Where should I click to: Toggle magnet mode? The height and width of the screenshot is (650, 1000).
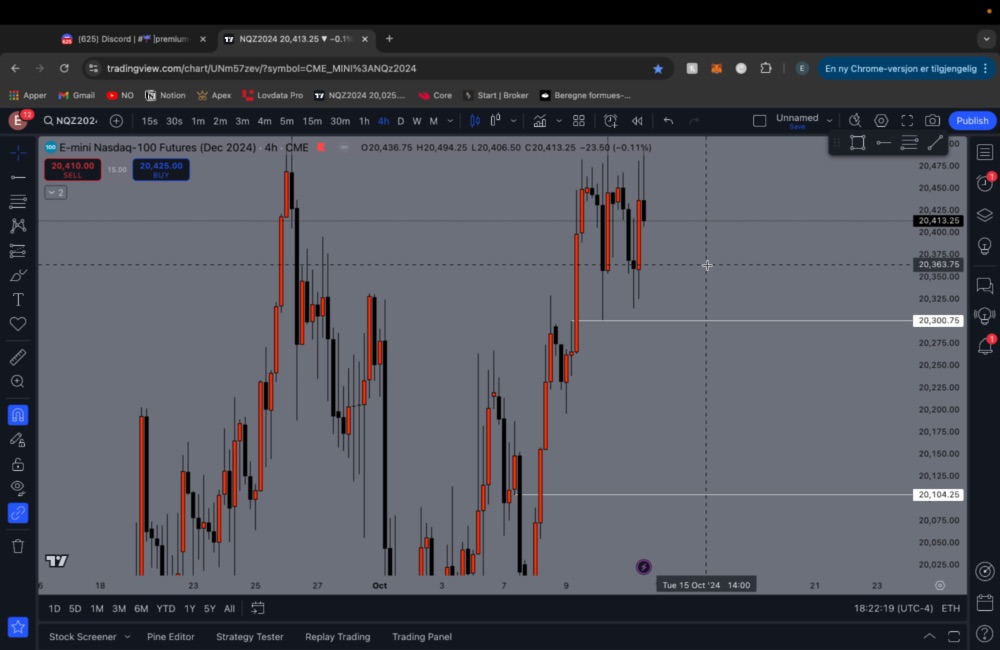pos(18,415)
